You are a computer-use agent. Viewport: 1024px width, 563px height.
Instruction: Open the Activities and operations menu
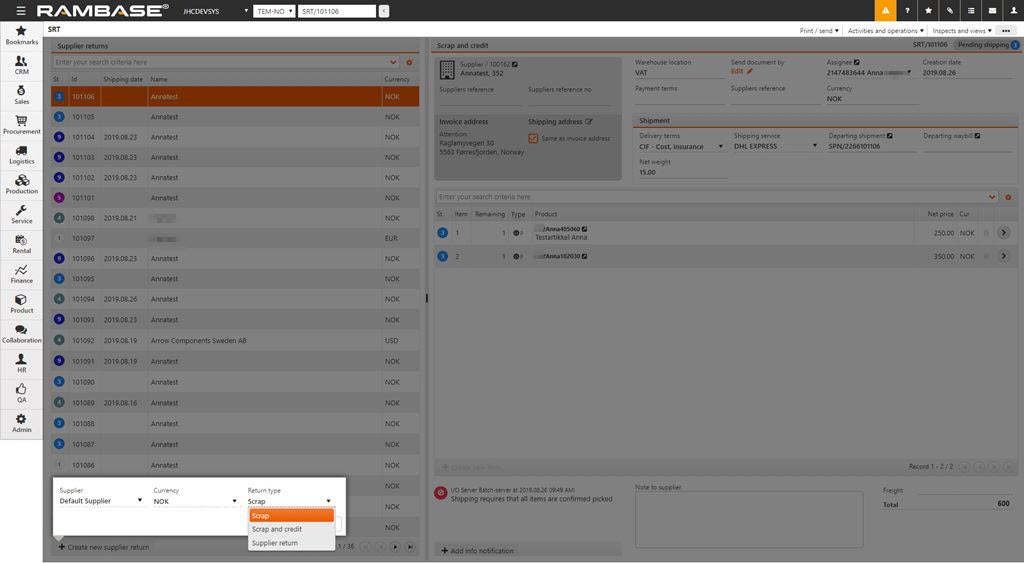click(885, 31)
